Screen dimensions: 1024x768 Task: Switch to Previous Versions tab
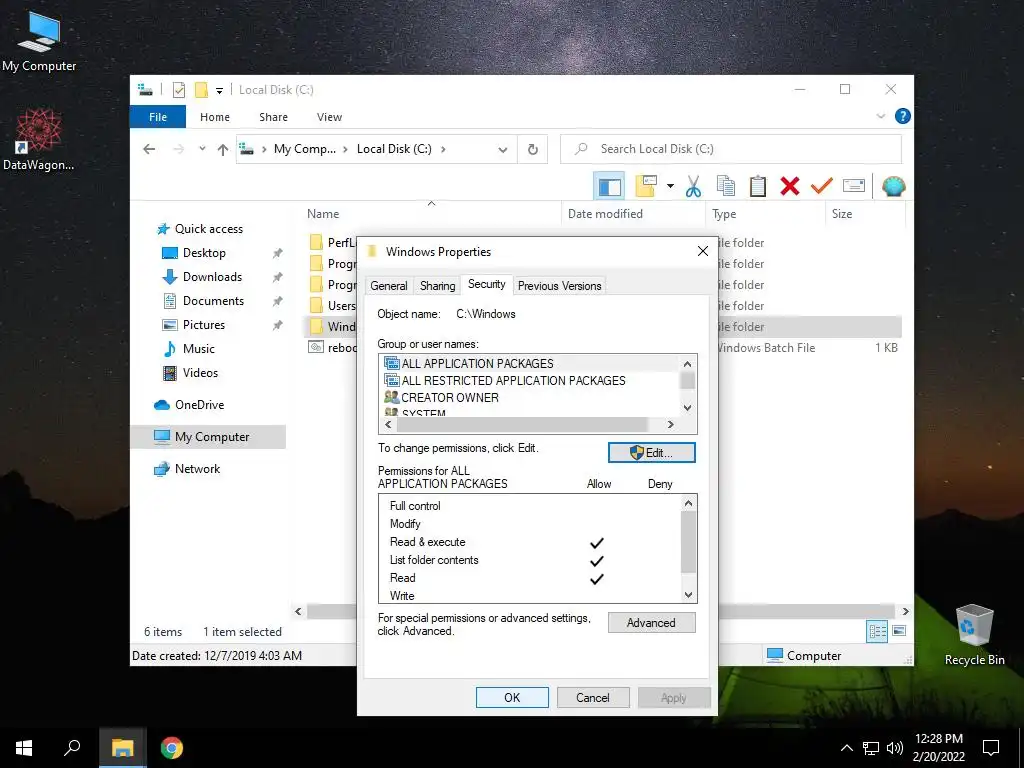tap(559, 286)
